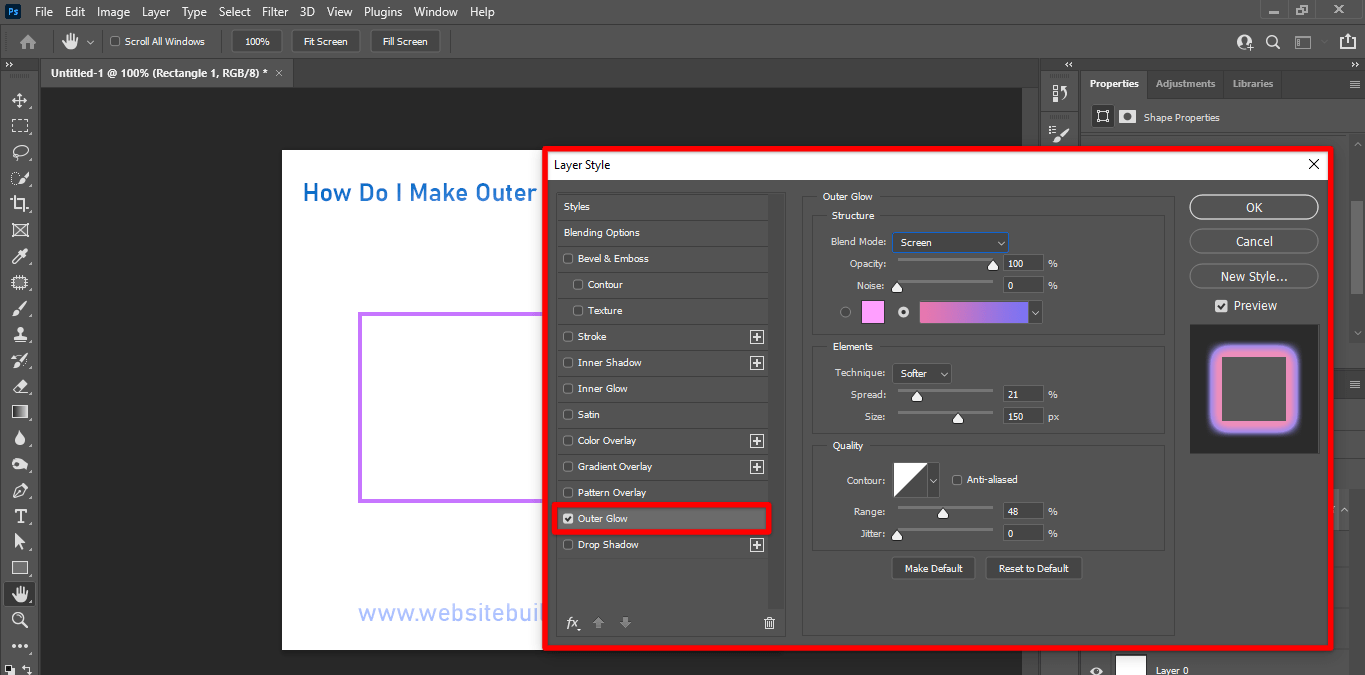This screenshot has height=675, width=1365.
Task: Switch to the Adjustments tab
Action: pos(1184,84)
